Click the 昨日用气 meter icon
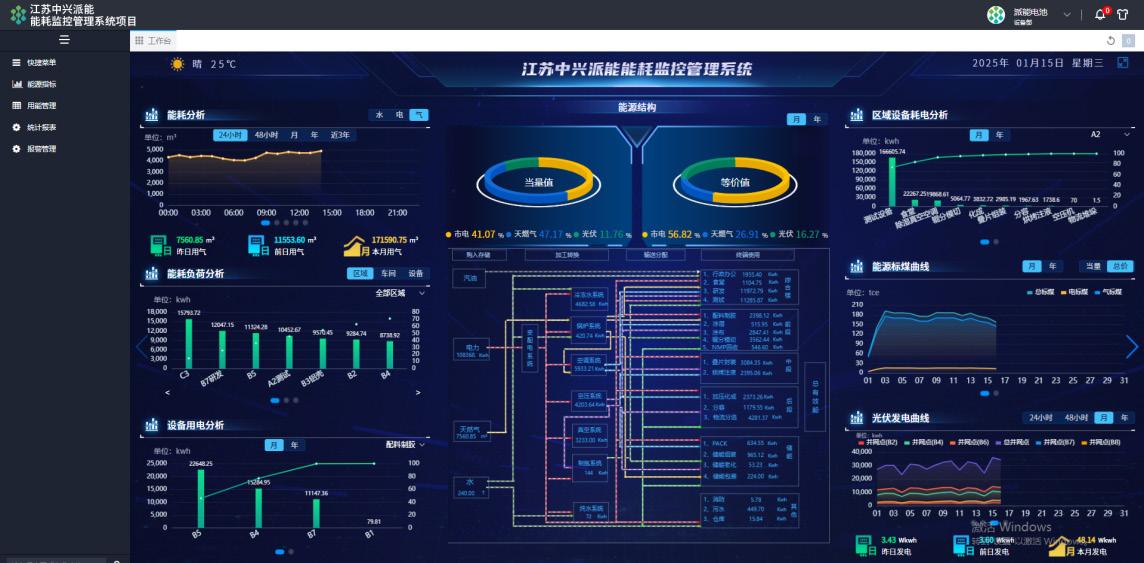Screen dimensions: 1144x563 pyautogui.click(x=161, y=246)
